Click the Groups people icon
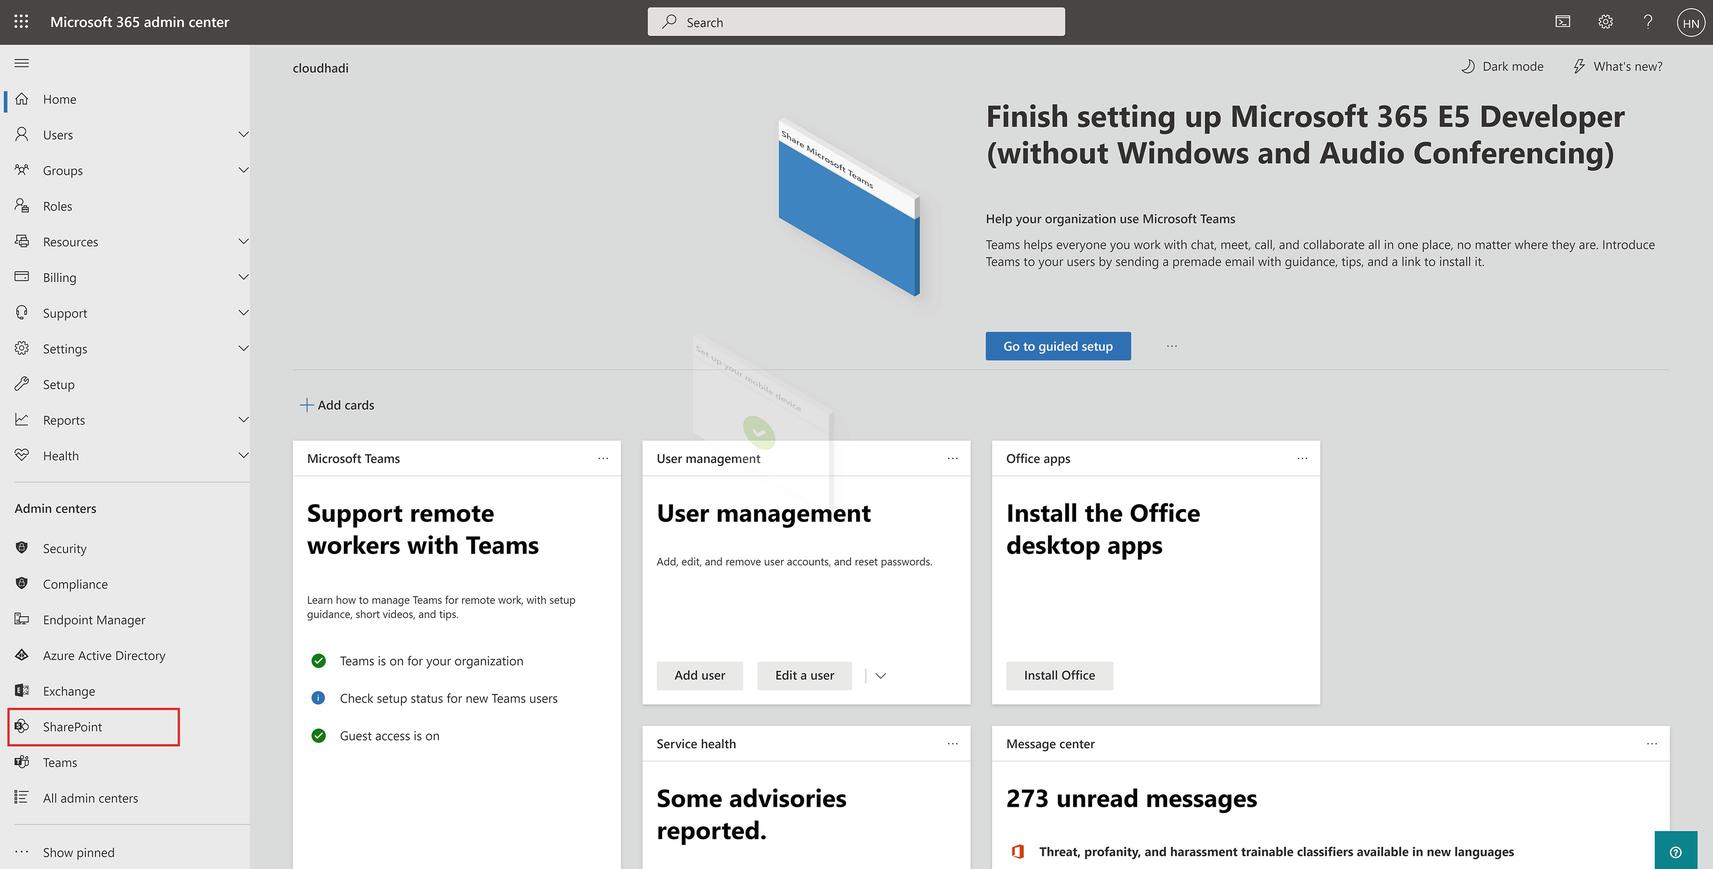Screen dimensions: 1713x869 click(22, 170)
